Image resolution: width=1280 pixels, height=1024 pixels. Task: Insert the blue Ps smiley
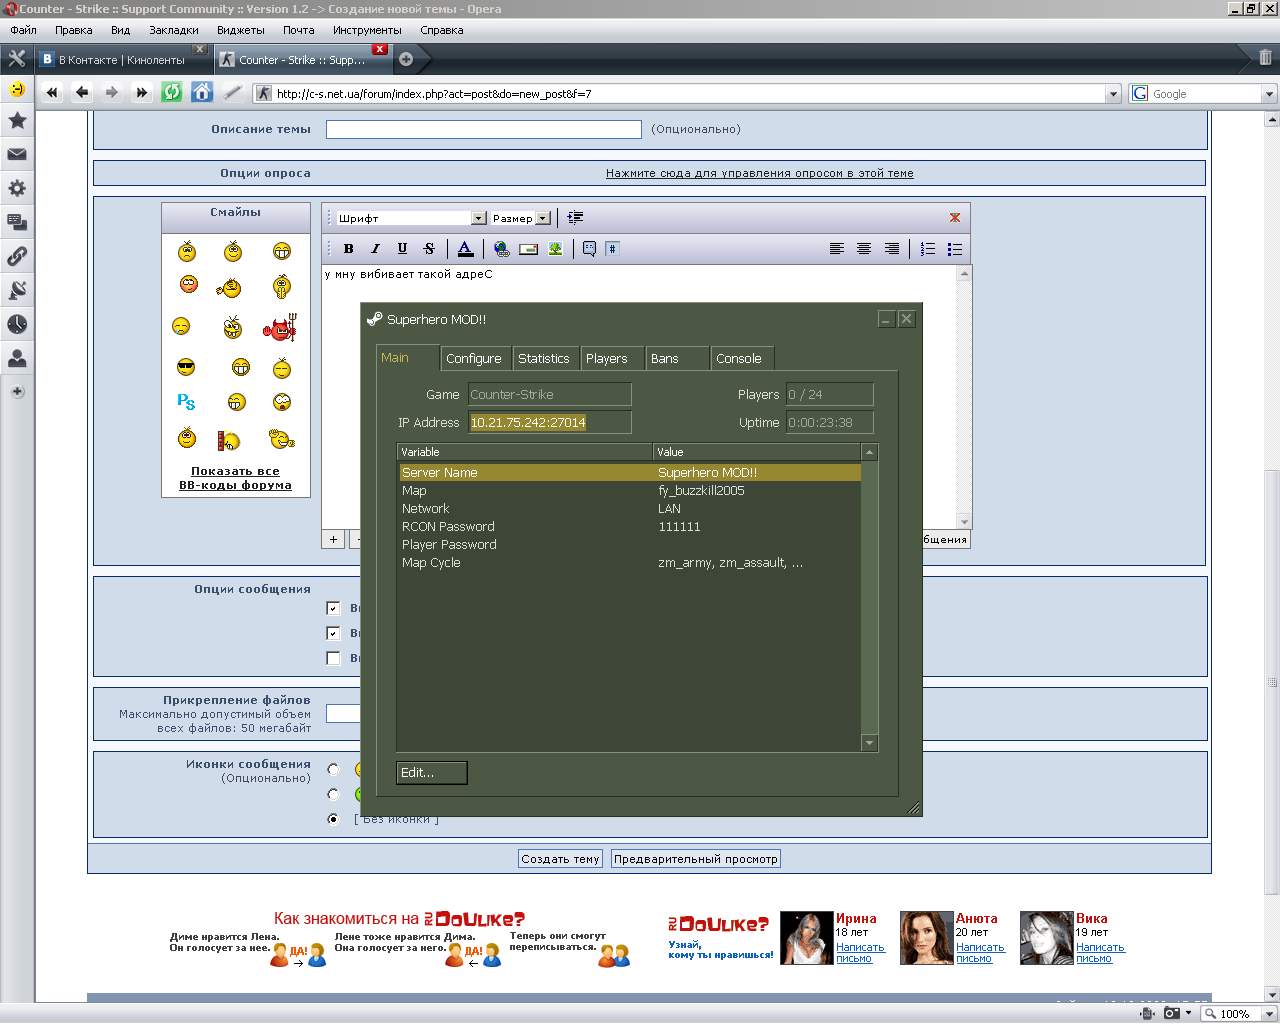click(x=186, y=402)
